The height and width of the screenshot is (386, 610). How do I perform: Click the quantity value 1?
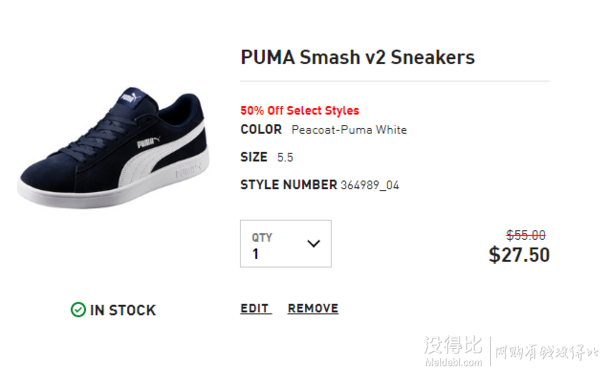[255, 254]
